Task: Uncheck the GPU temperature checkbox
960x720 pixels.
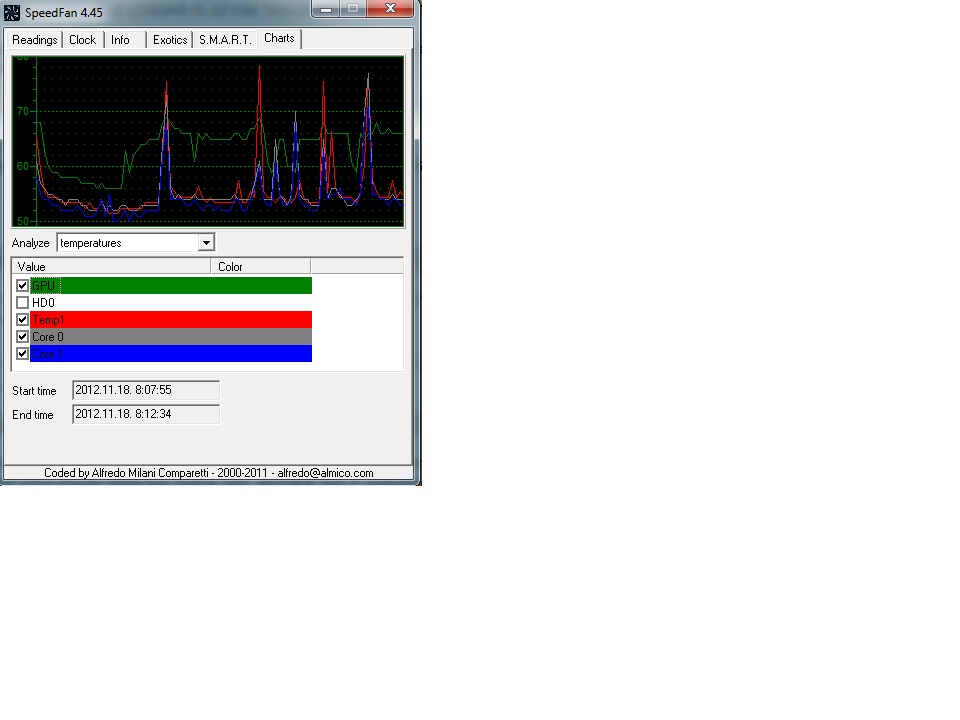Action: click(23, 285)
